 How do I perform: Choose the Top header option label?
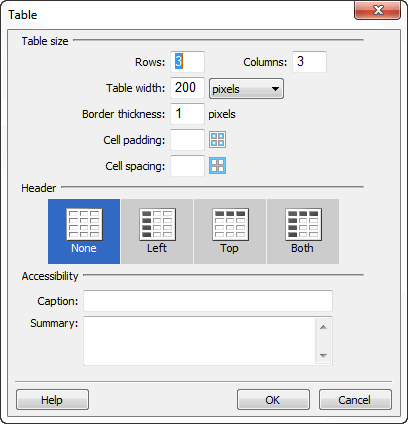click(229, 248)
